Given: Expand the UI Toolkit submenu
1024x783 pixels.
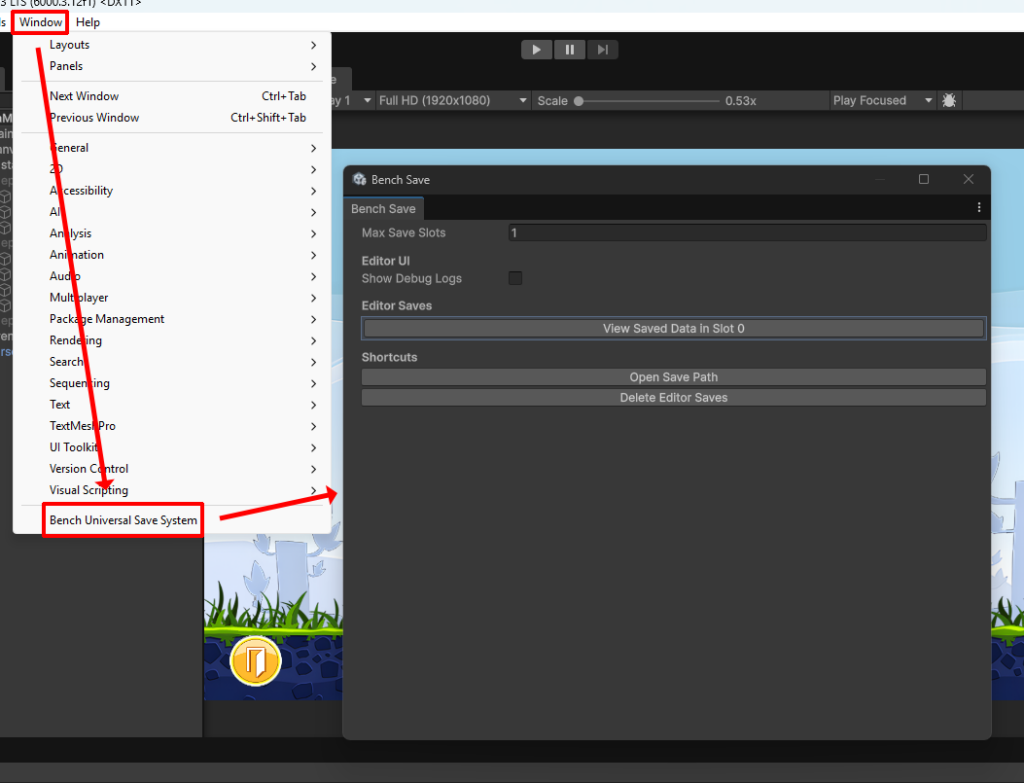Looking at the screenshot, I should [x=172, y=448].
